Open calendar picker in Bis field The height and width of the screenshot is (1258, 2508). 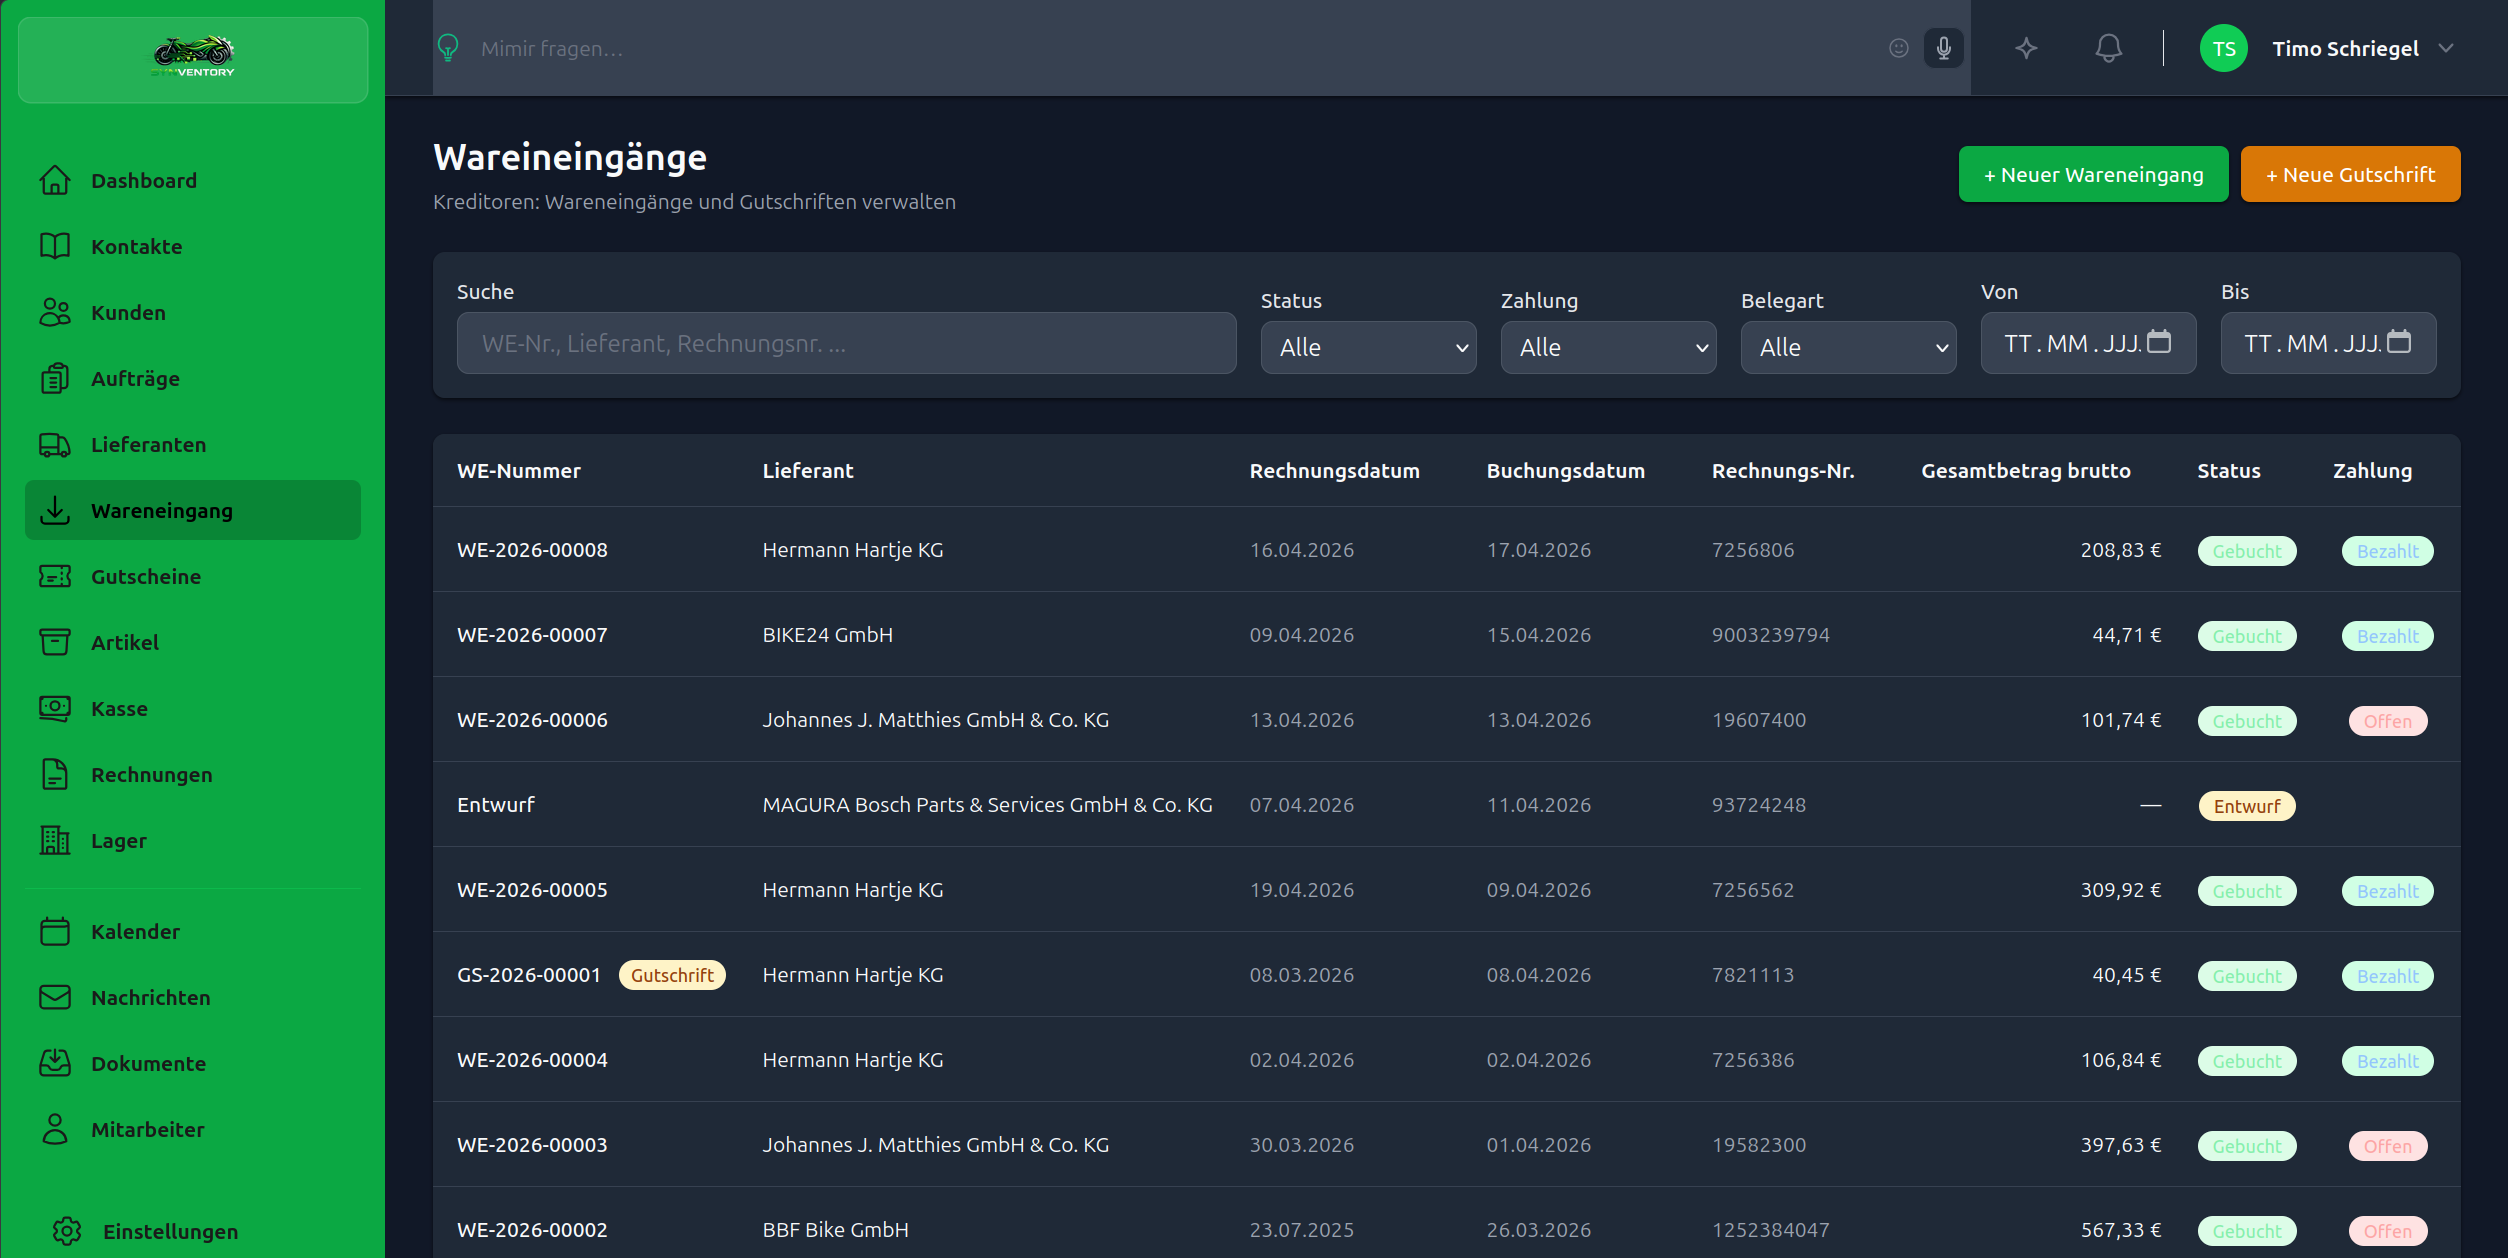pyautogui.click(x=2399, y=342)
